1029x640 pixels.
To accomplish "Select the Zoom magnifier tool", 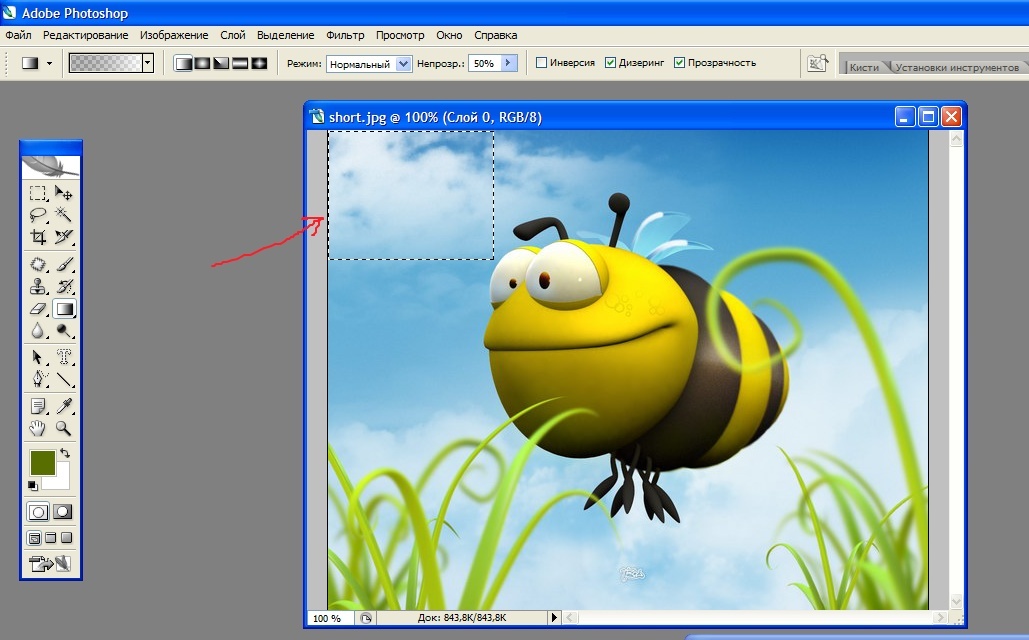I will [x=64, y=429].
